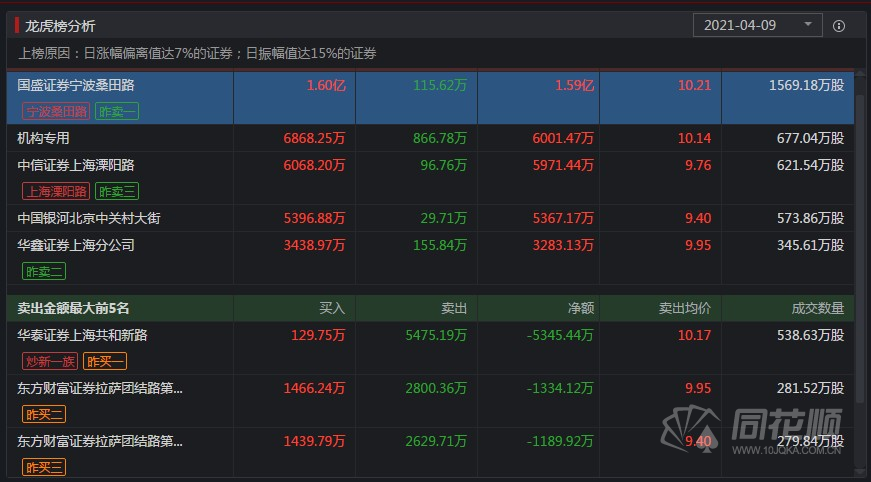Click the 卖出金额最大前5名 section header
The image size is (871, 482).
[73, 308]
